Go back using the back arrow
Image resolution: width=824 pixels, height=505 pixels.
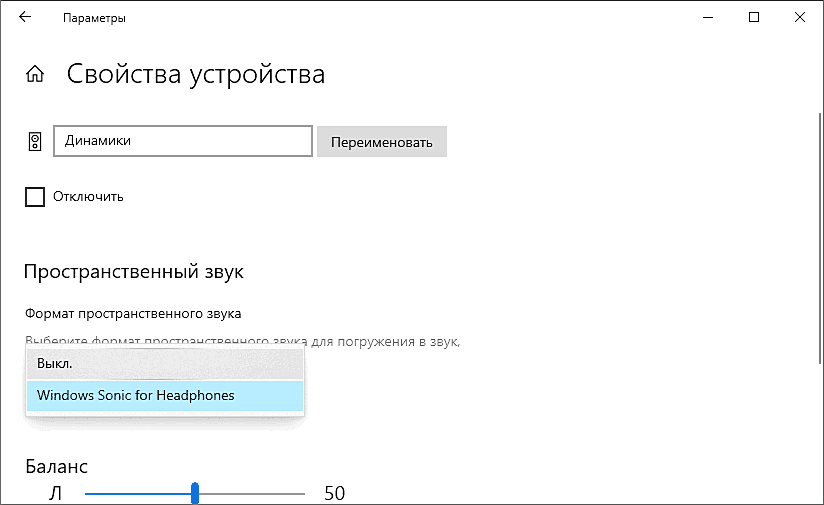tap(25, 18)
